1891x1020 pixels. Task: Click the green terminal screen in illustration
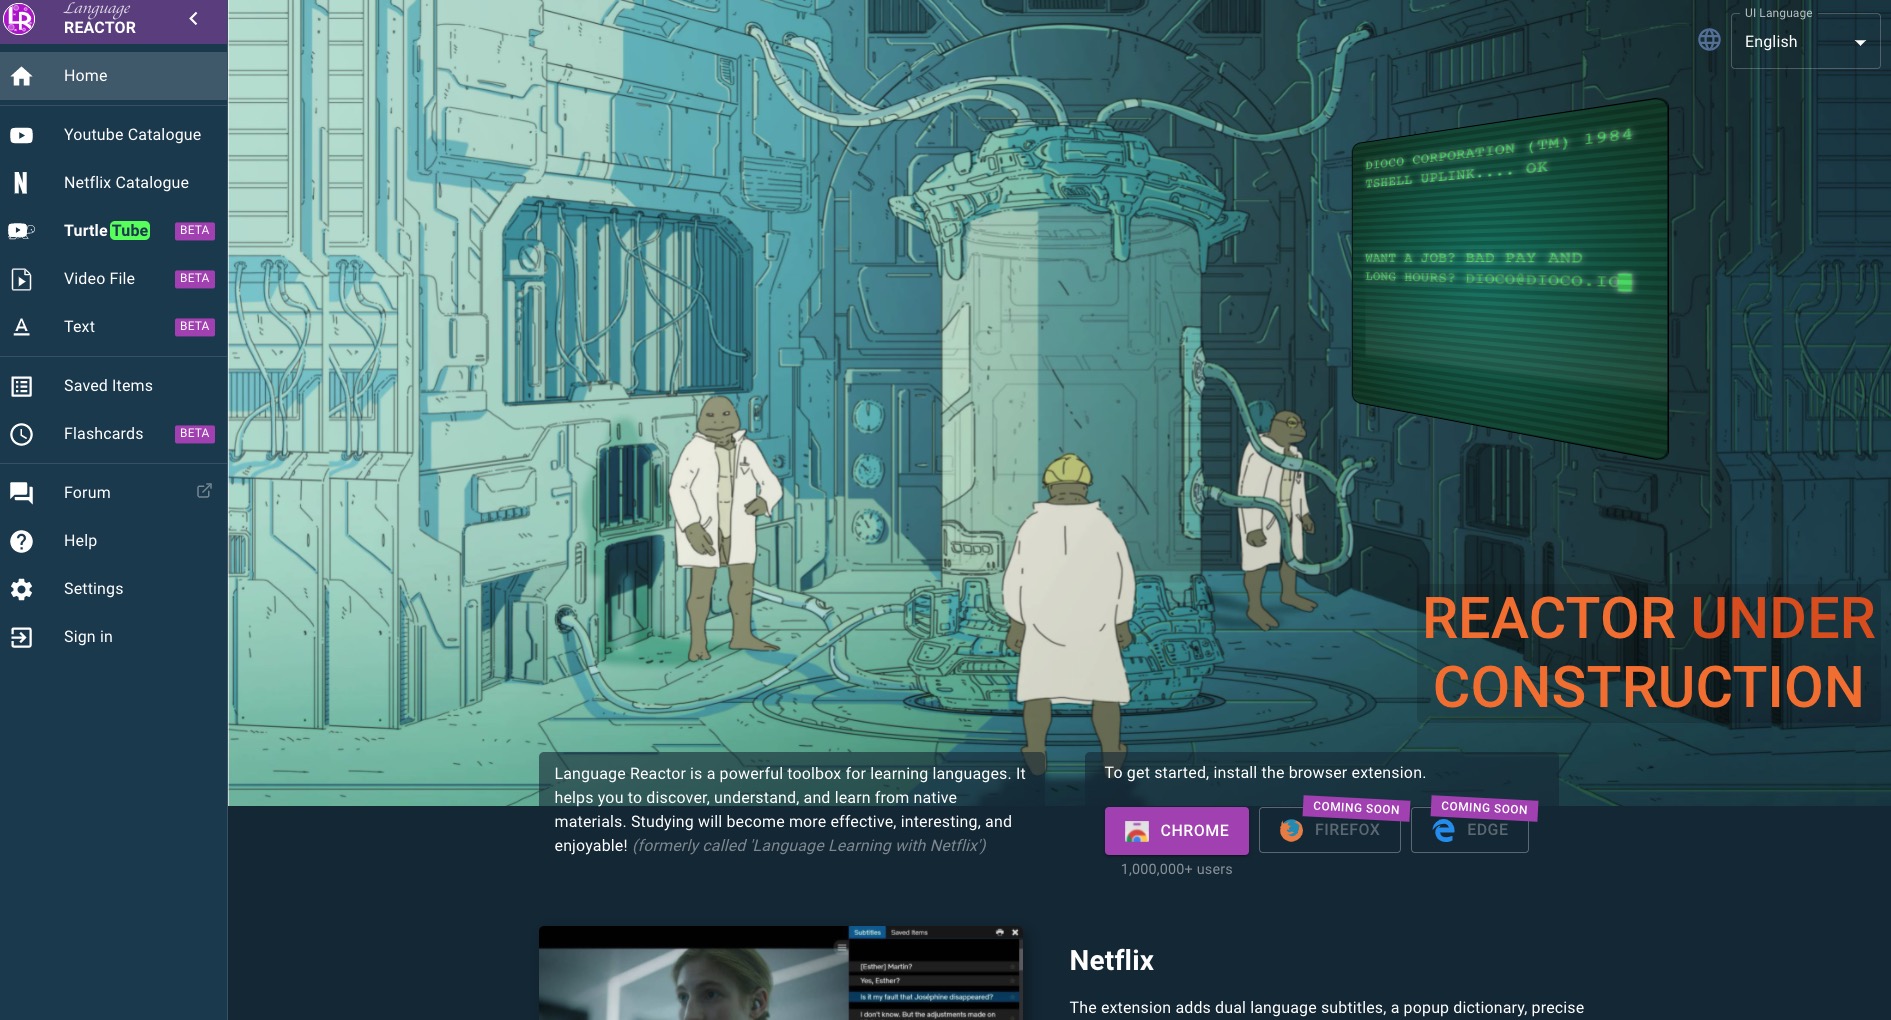(x=1509, y=278)
